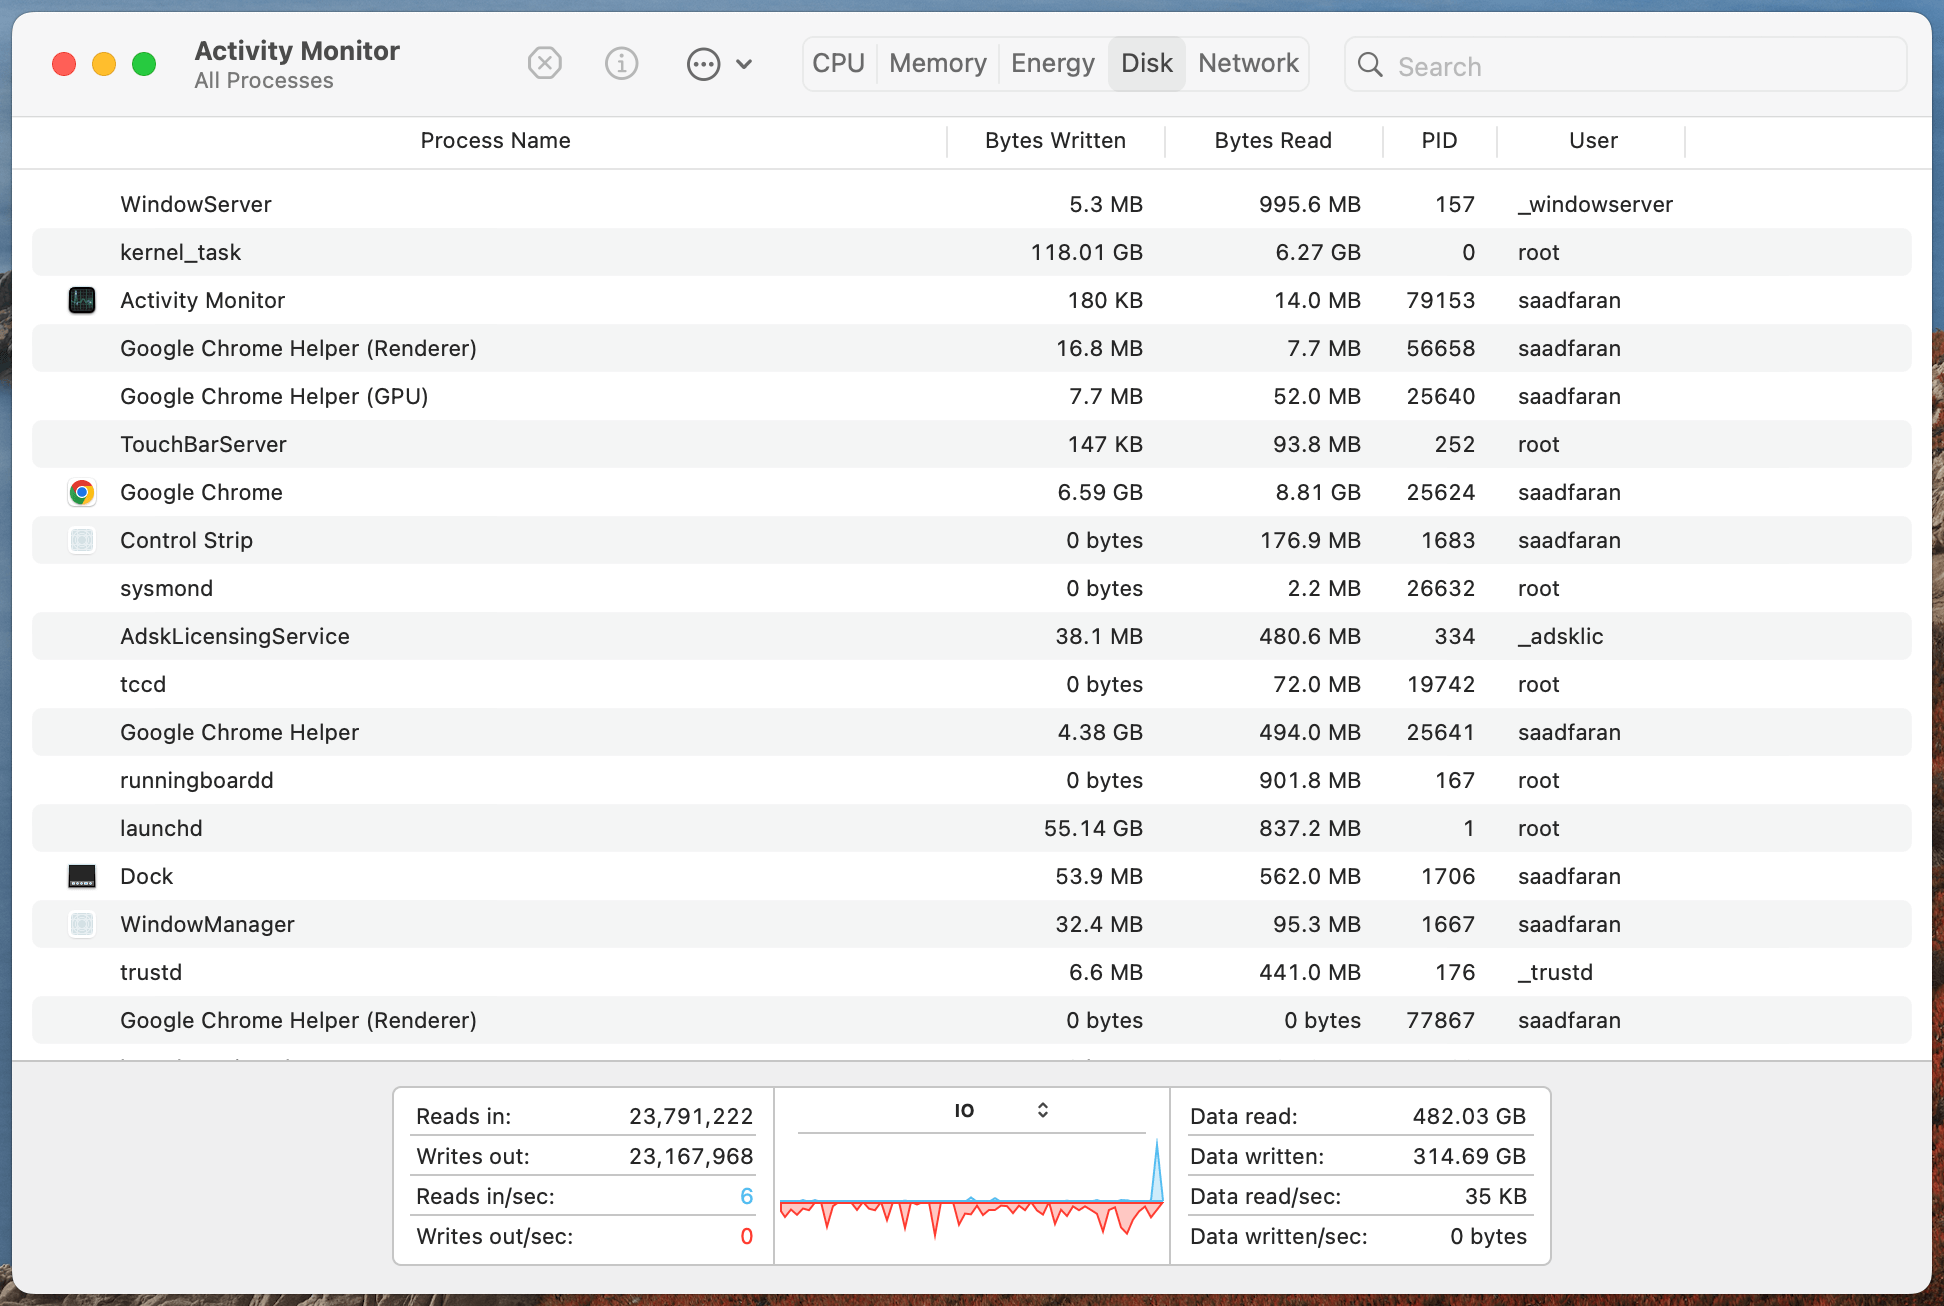Screen dimensions: 1944x1306
Task: Click the search magnifying glass icon
Action: pyautogui.click(x=1370, y=66)
